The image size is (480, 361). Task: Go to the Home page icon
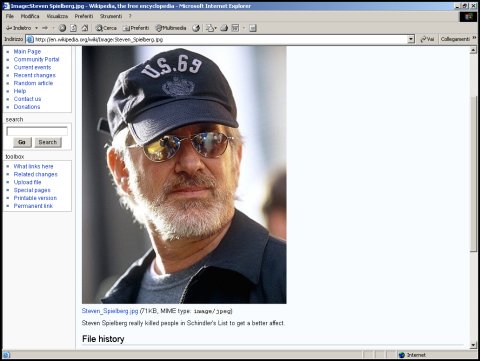[85, 28]
